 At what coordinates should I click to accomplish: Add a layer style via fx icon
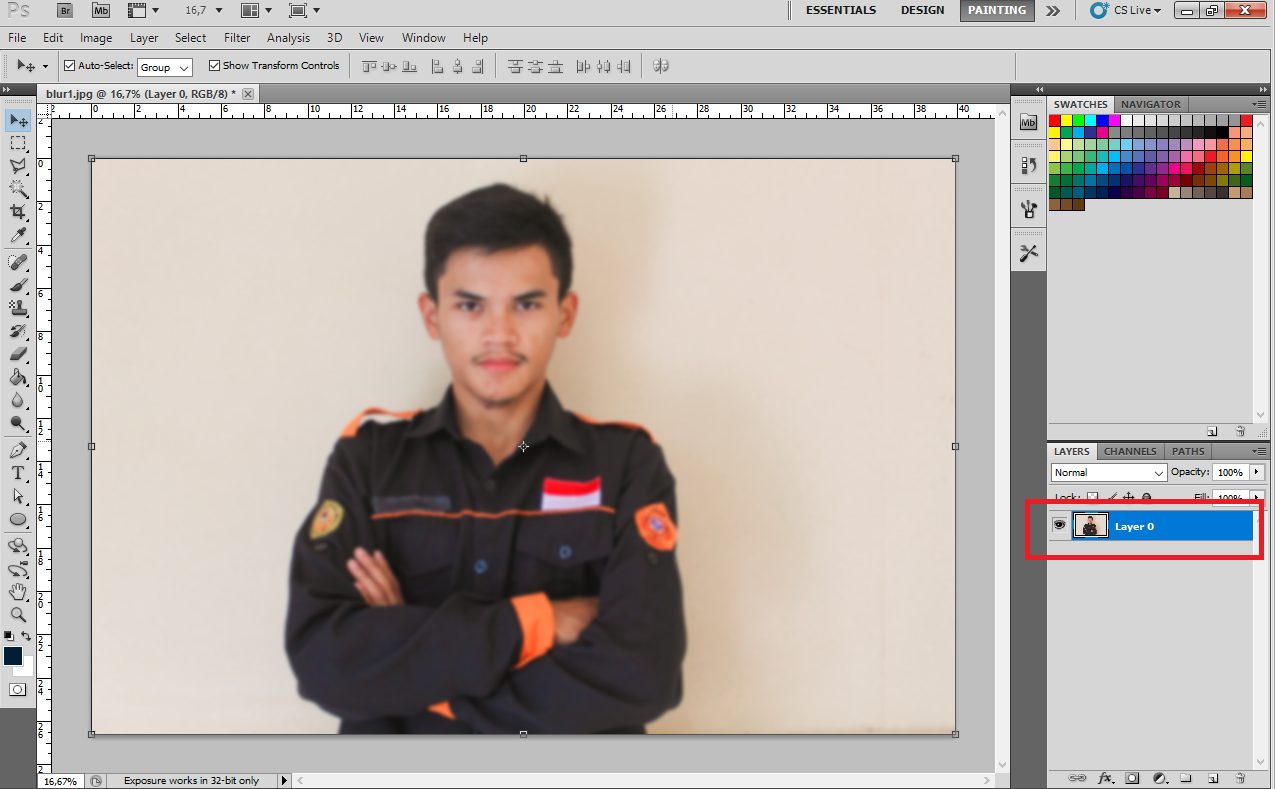tap(1106, 777)
